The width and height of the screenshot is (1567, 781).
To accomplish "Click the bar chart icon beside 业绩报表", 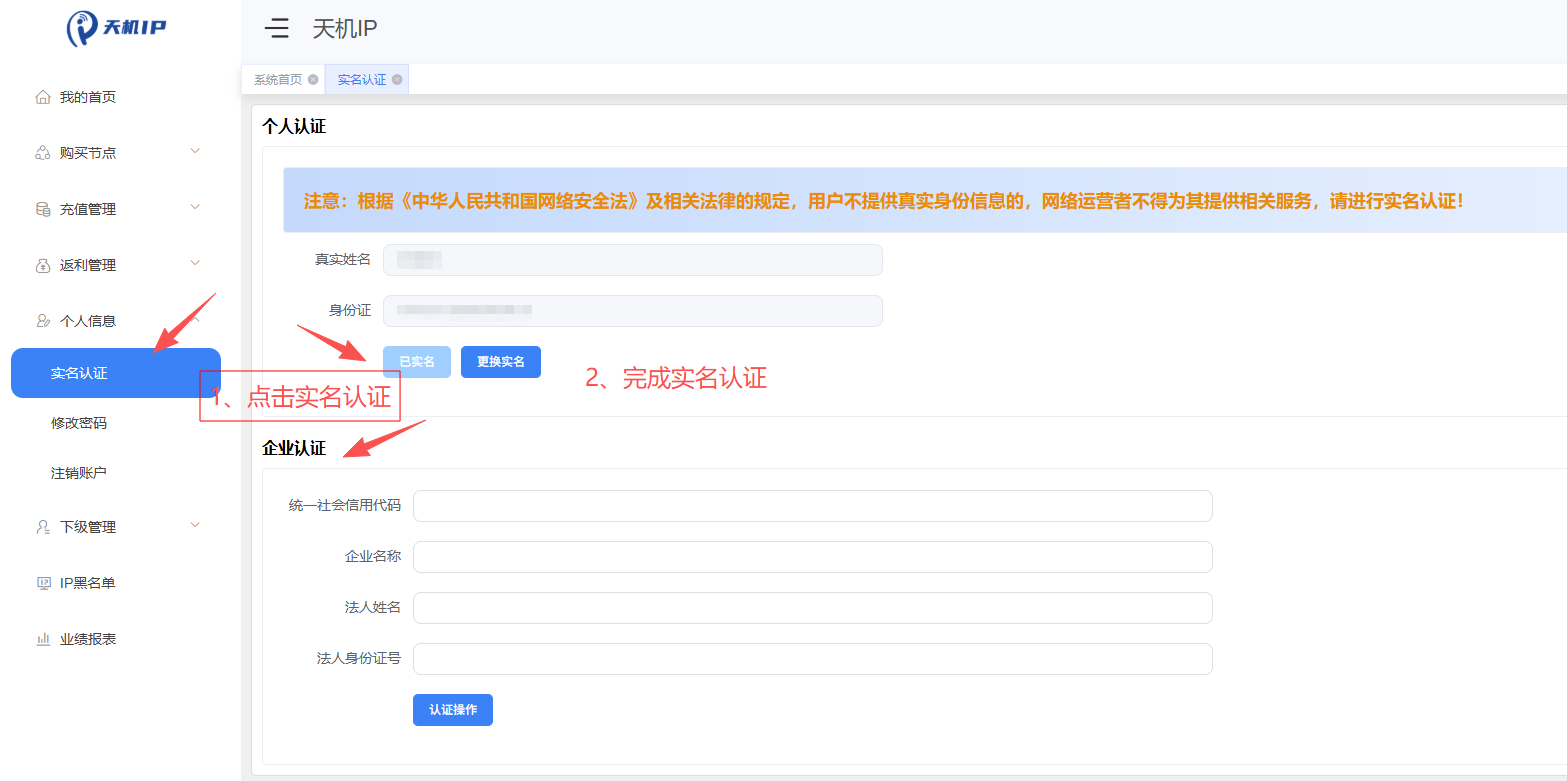I will point(43,639).
